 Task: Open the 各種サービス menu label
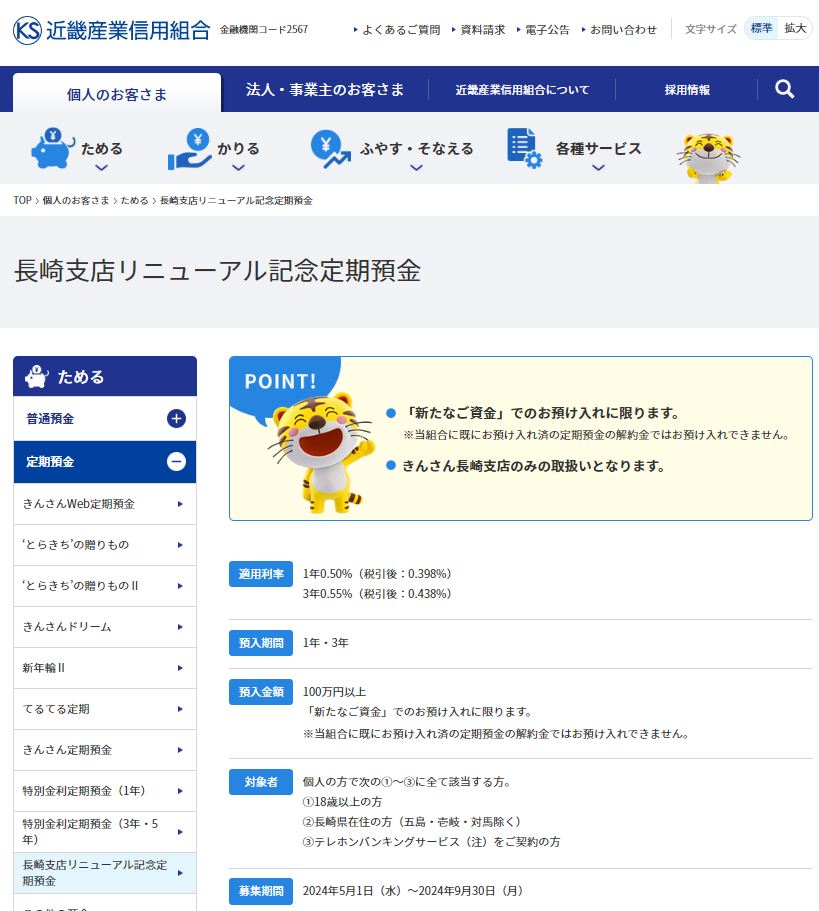point(598,149)
